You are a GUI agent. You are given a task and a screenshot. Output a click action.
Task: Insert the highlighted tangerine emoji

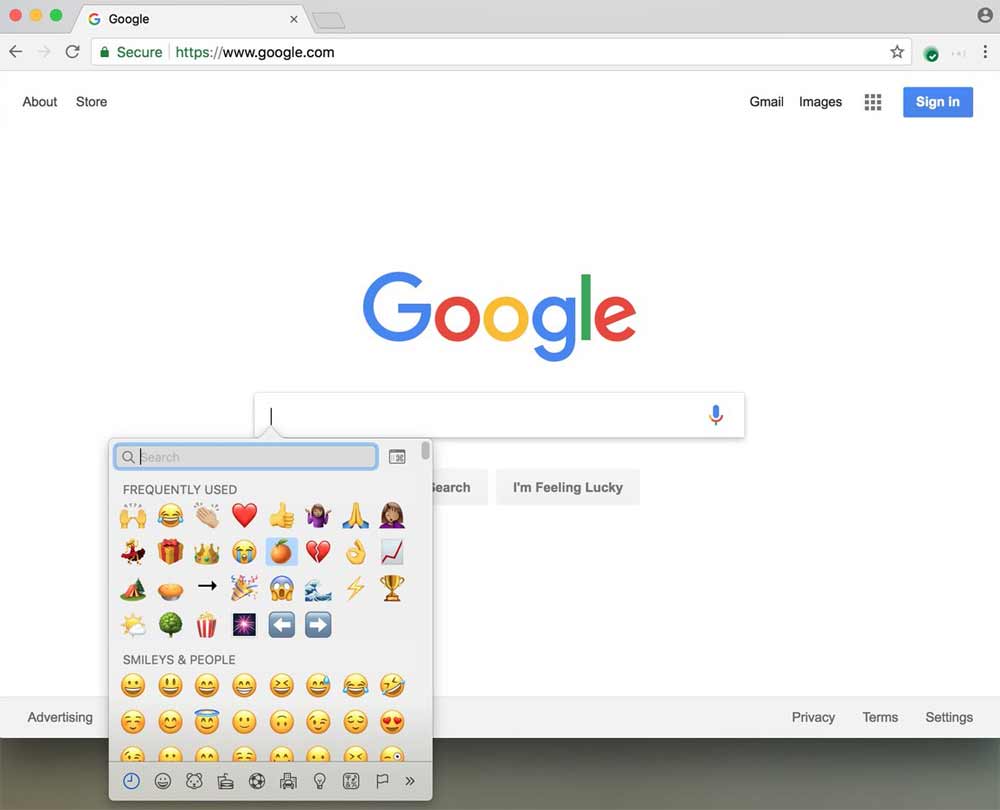point(281,552)
